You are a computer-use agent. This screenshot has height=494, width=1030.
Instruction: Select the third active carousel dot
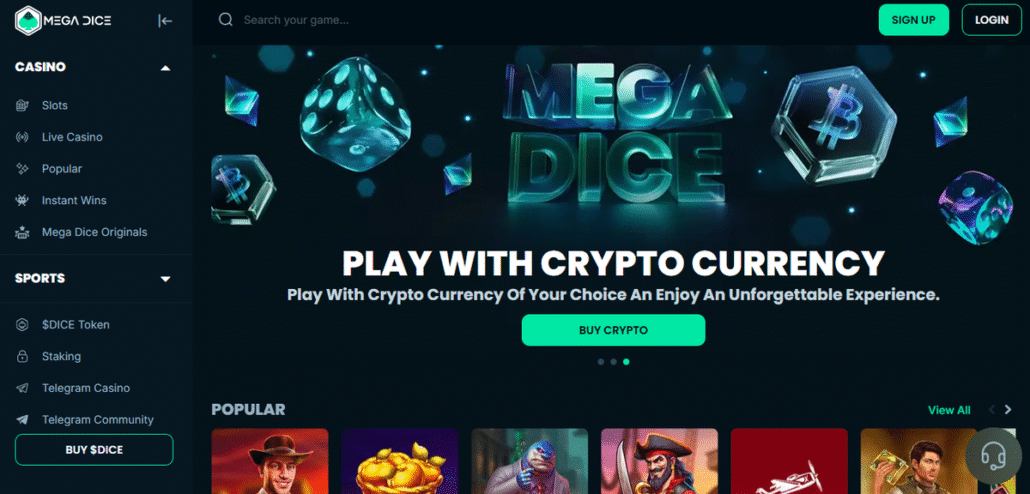pyautogui.click(x=626, y=361)
